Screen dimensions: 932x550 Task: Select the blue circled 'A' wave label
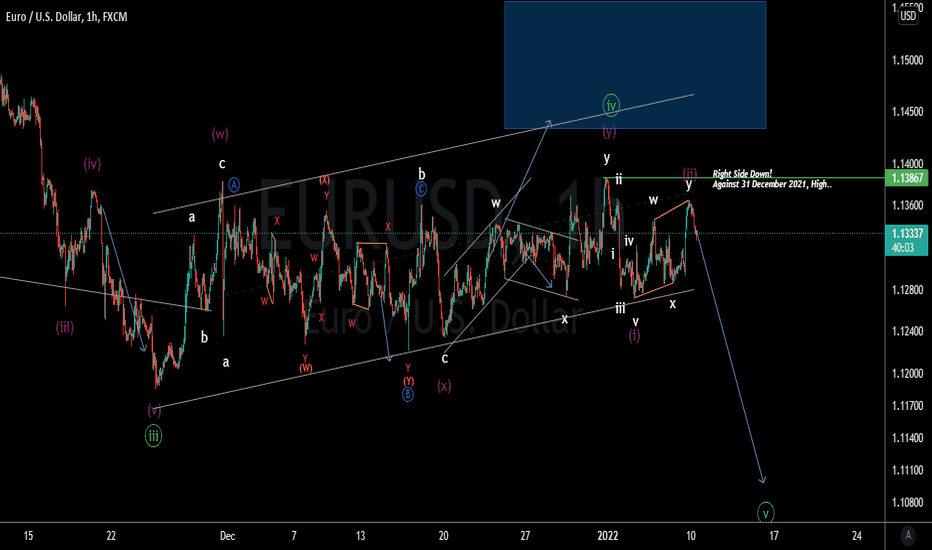[234, 185]
